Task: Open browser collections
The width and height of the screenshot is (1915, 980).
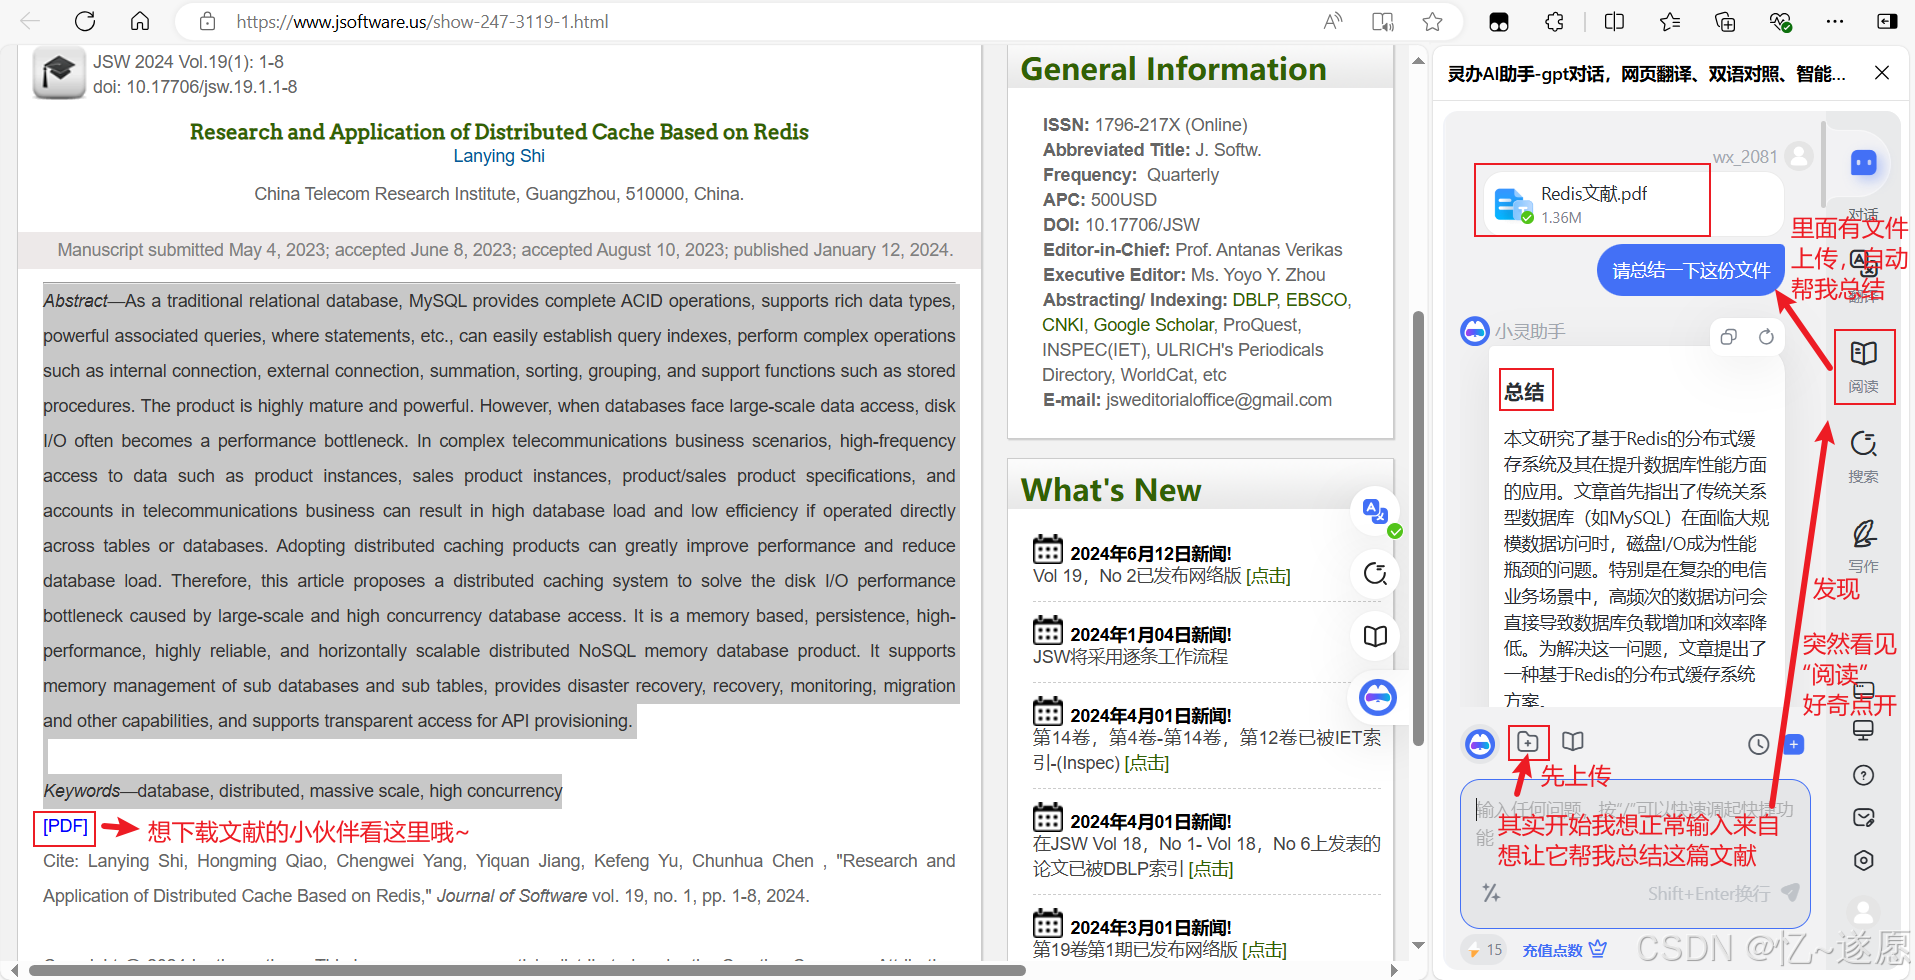Action: [1725, 21]
